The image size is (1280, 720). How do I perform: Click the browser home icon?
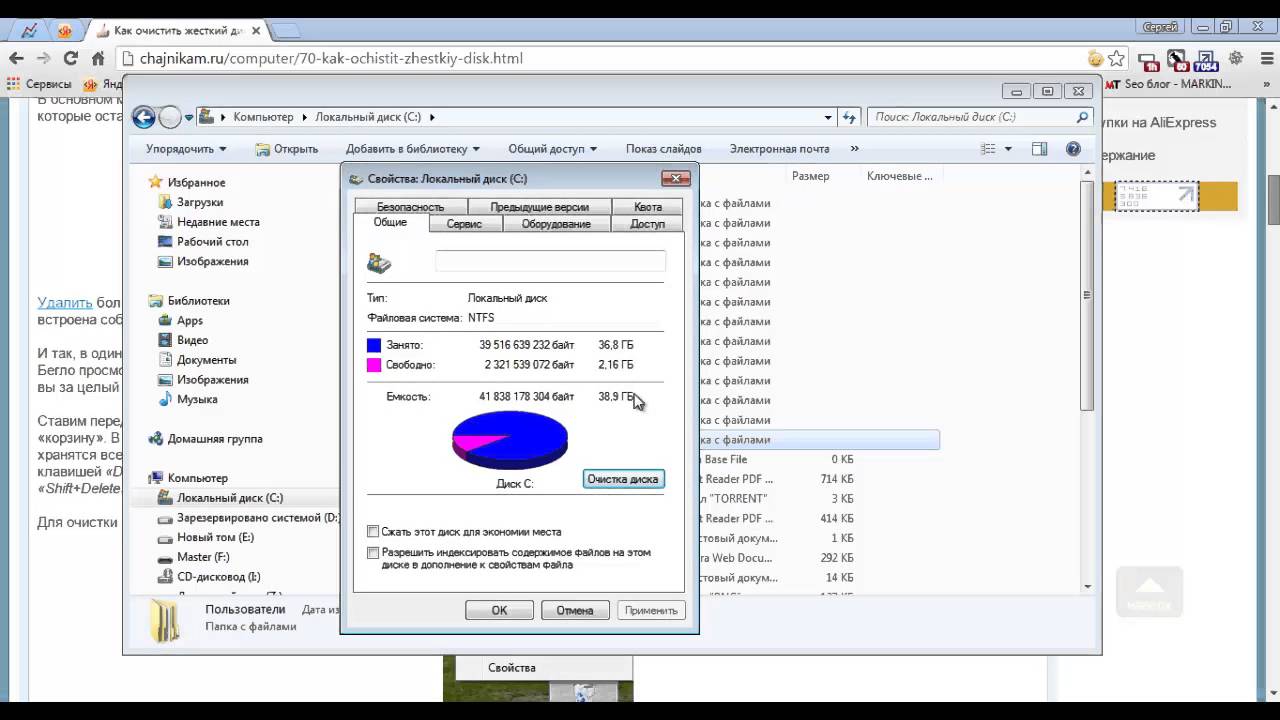tap(98, 58)
